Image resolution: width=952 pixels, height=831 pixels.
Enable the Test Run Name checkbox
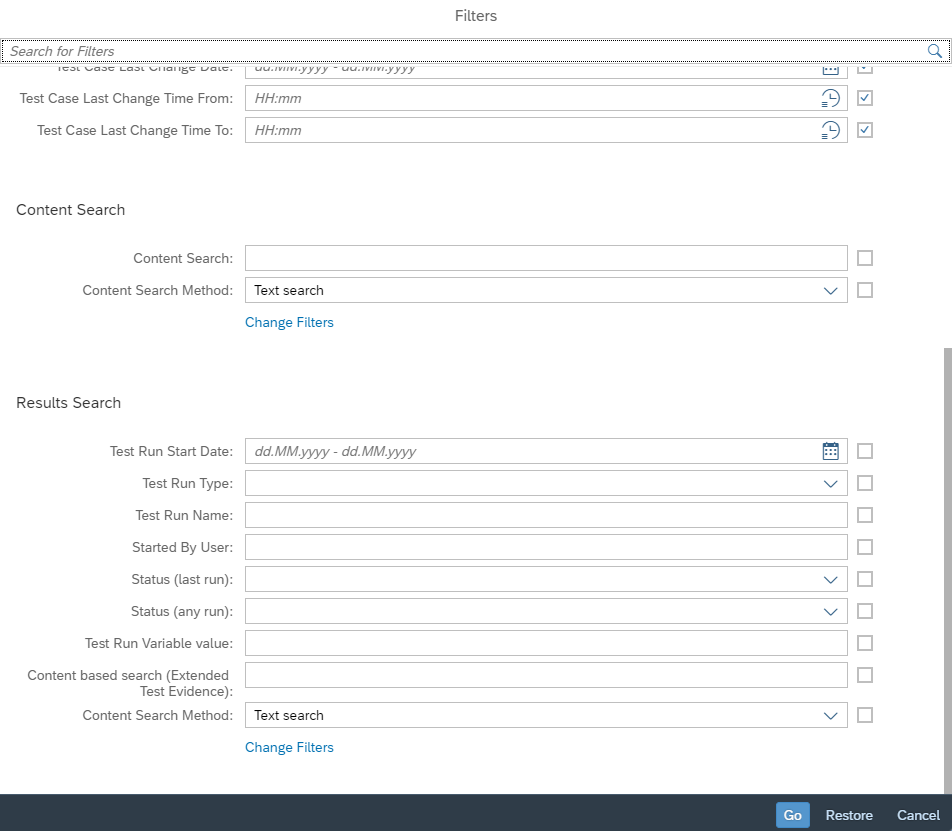click(865, 515)
